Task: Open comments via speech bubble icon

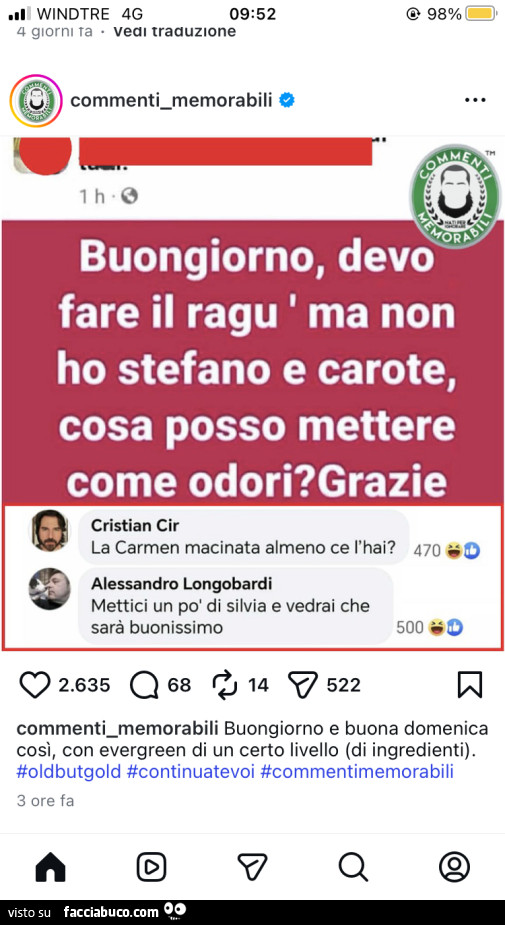Action: point(144,685)
